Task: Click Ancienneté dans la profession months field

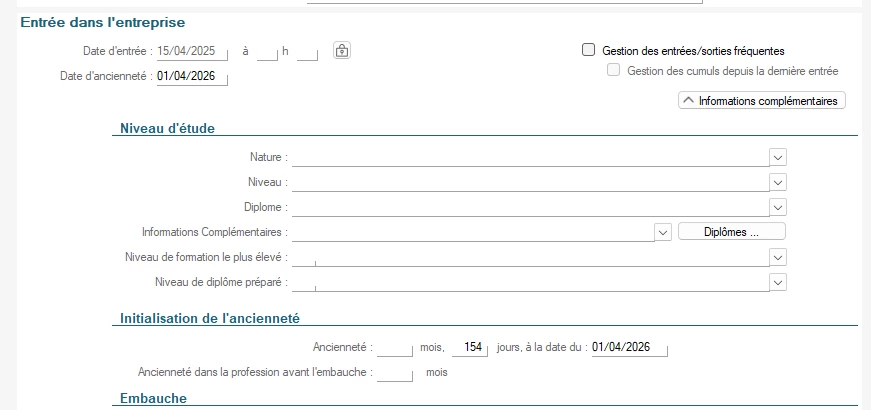Action: (x=394, y=373)
